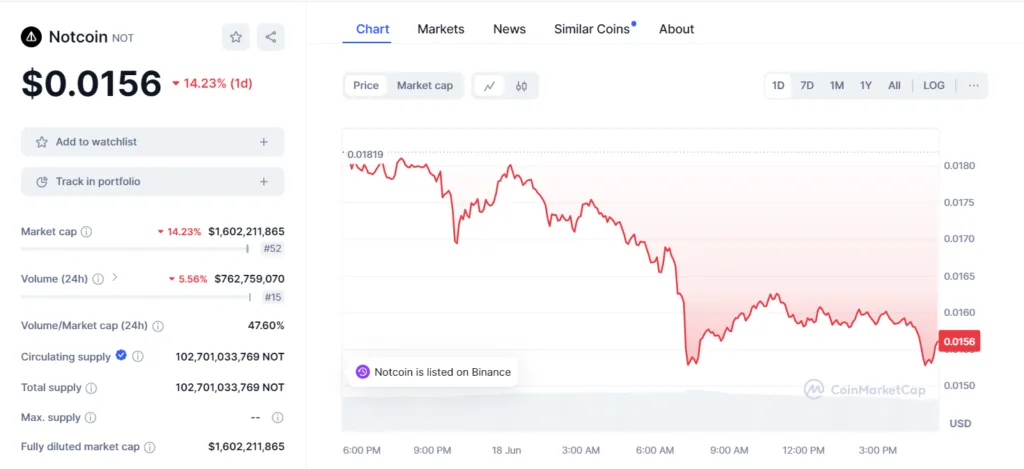The image size is (1024, 469).
Task: Select the Price chart toggle
Action: [366, 86]
